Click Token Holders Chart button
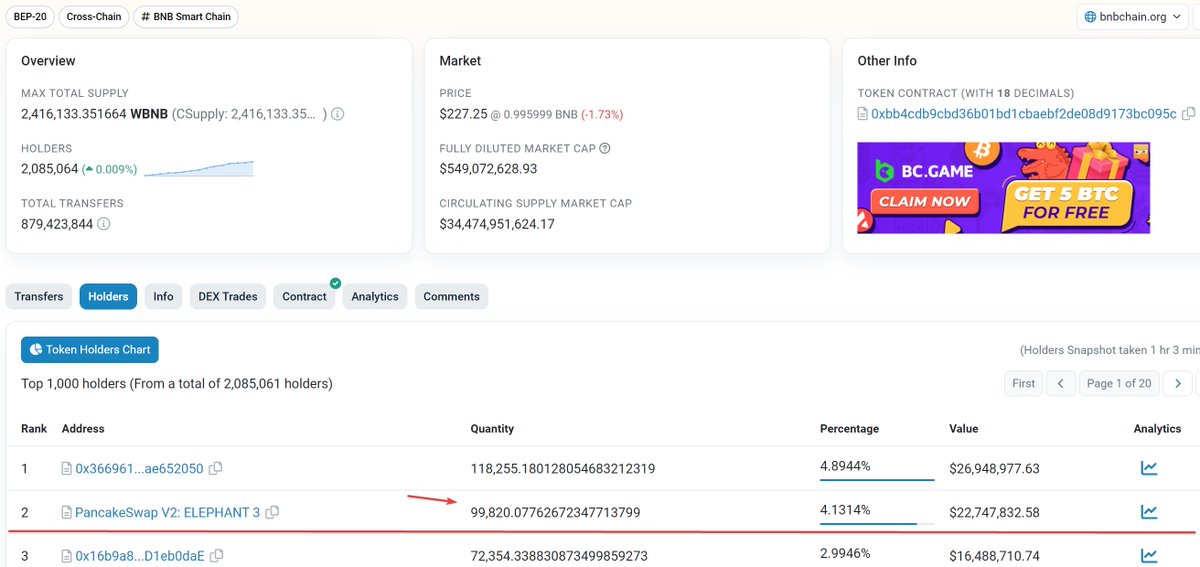This screenshot has height=567, width=1200. pos(90,350)
